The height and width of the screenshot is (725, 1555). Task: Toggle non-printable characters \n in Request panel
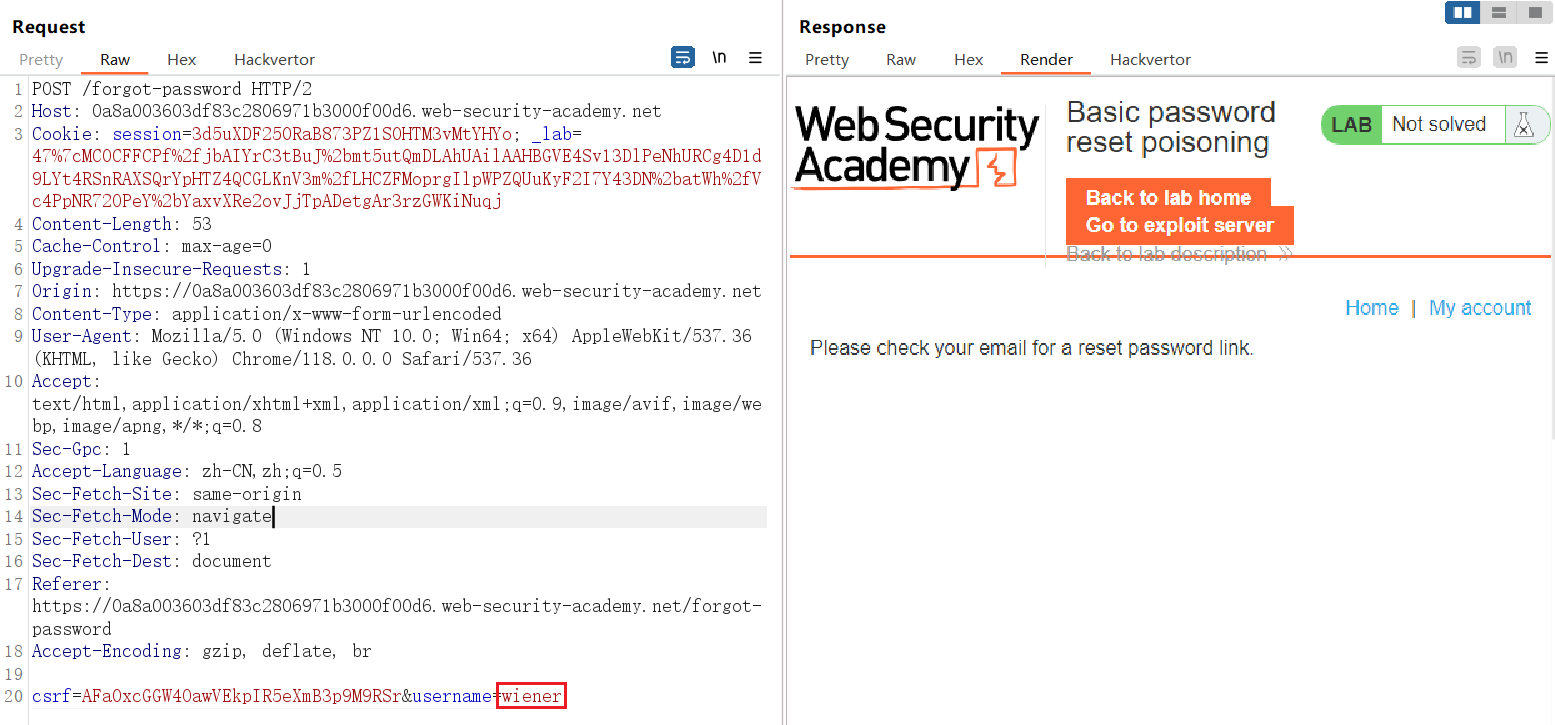(719, 57)
